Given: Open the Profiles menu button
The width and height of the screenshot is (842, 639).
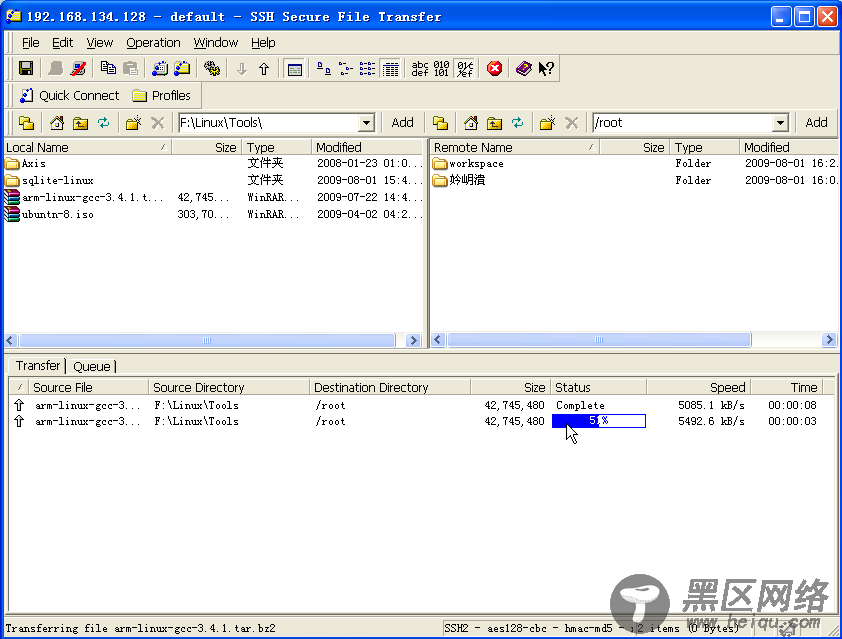Looking at the screenshot, I should (162, 96).
